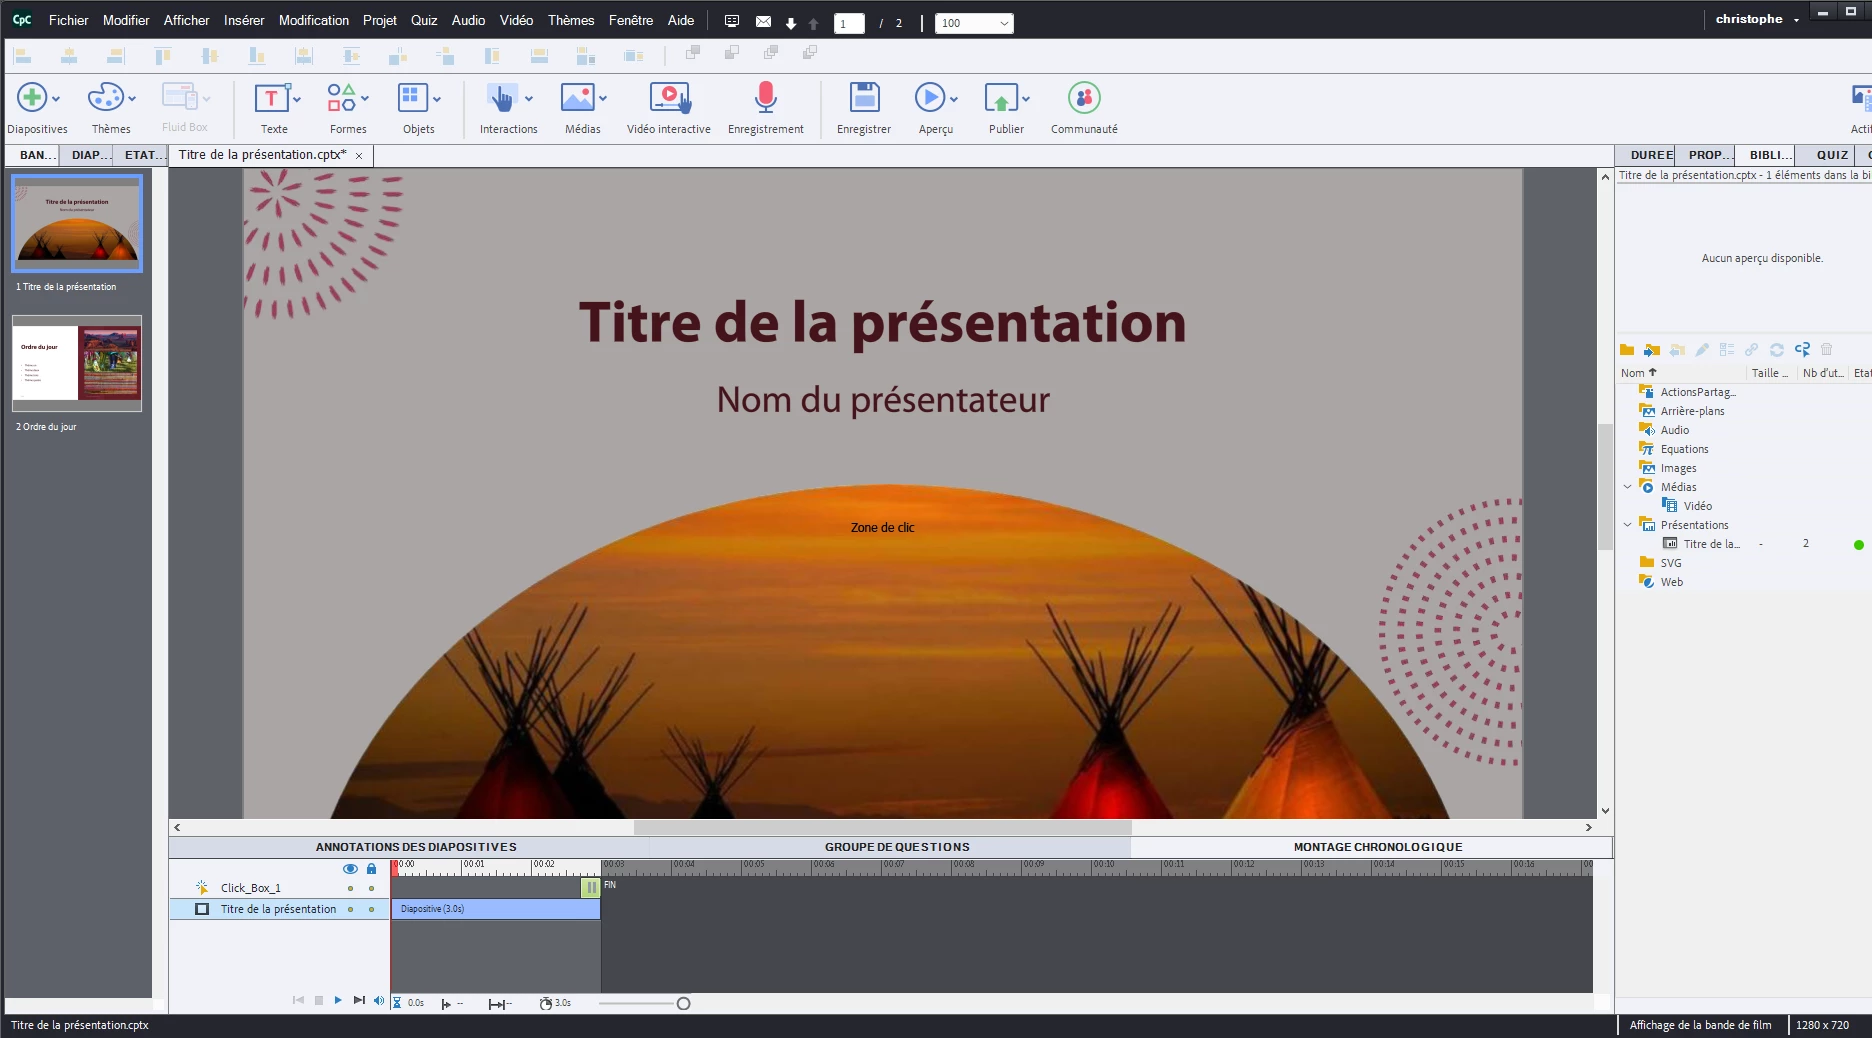Lock the Click_Box_1 layer via lock dot
This screenshot has width=1872, height=1038.
click(372, 888)
